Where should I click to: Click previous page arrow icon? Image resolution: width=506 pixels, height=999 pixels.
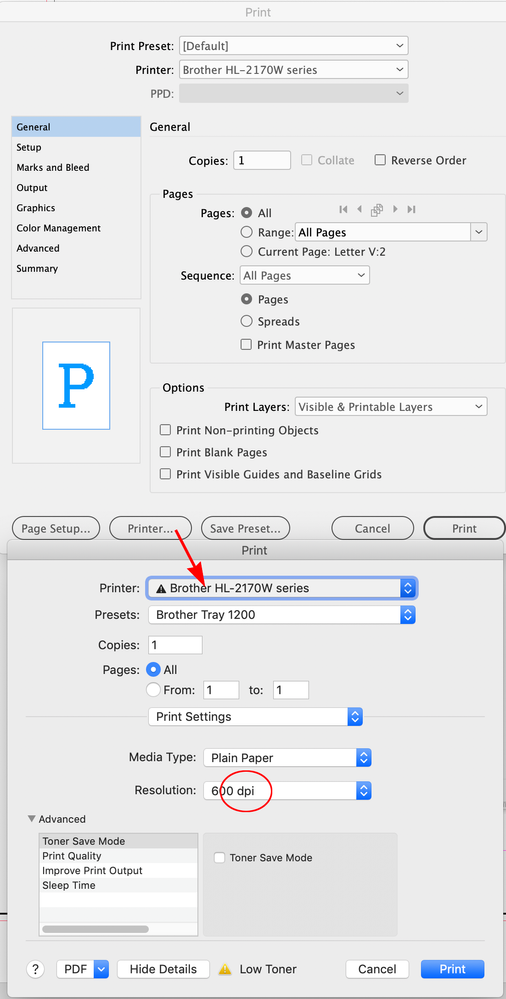tap(359, 209)
